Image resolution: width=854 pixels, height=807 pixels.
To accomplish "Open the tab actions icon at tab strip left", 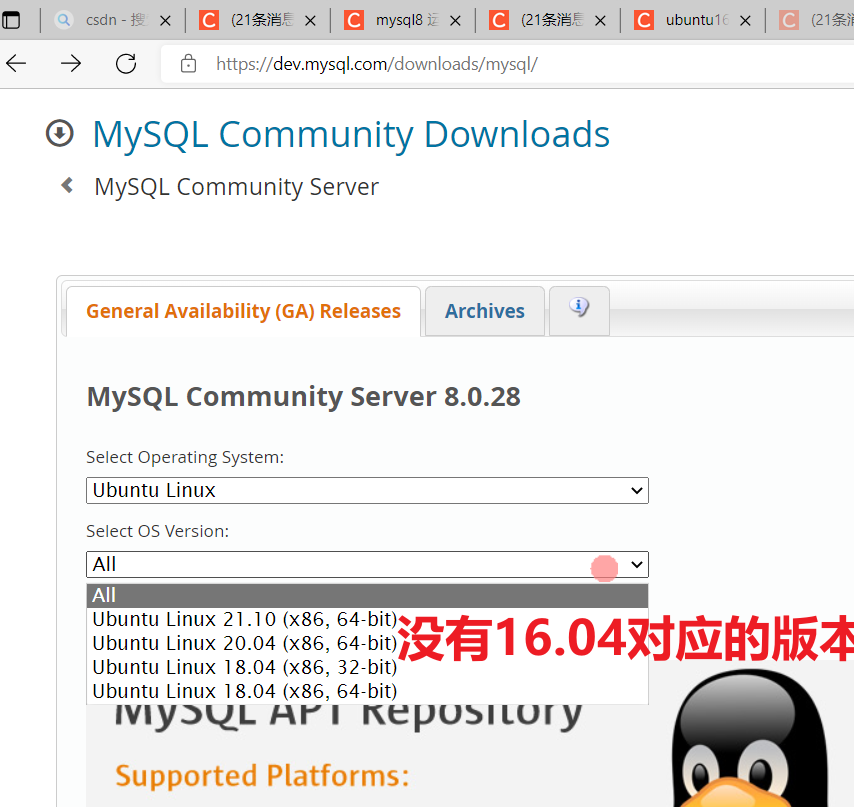I will click(x=13, y=18).
